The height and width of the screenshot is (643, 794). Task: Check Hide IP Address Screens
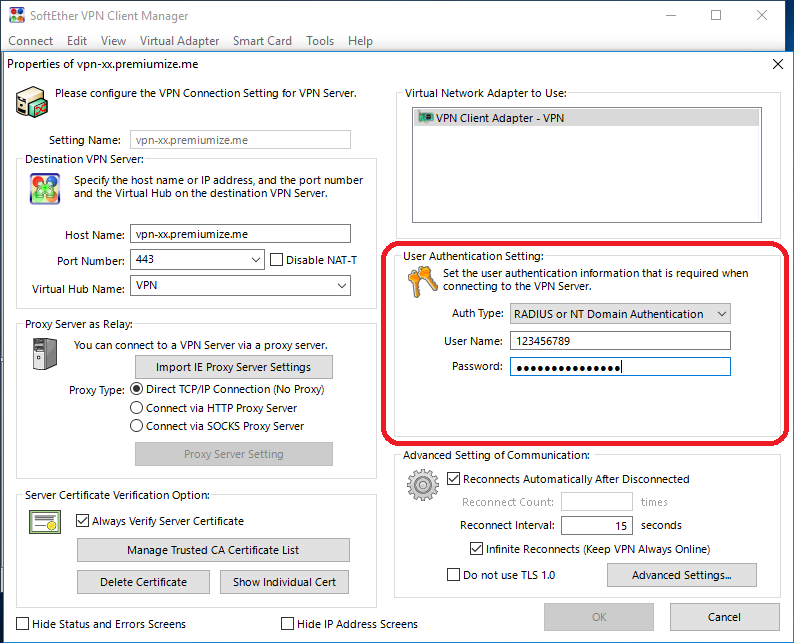pyautogui.click(x=287, y=623)
